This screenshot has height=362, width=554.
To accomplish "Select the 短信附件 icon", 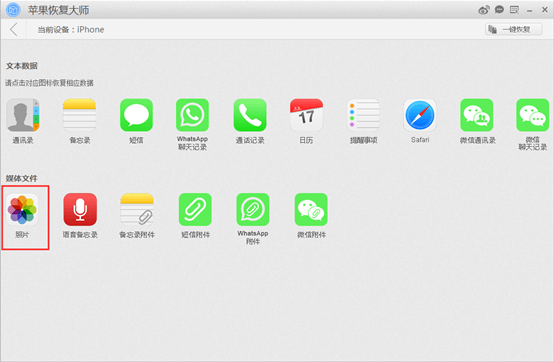I will (195, 210).
